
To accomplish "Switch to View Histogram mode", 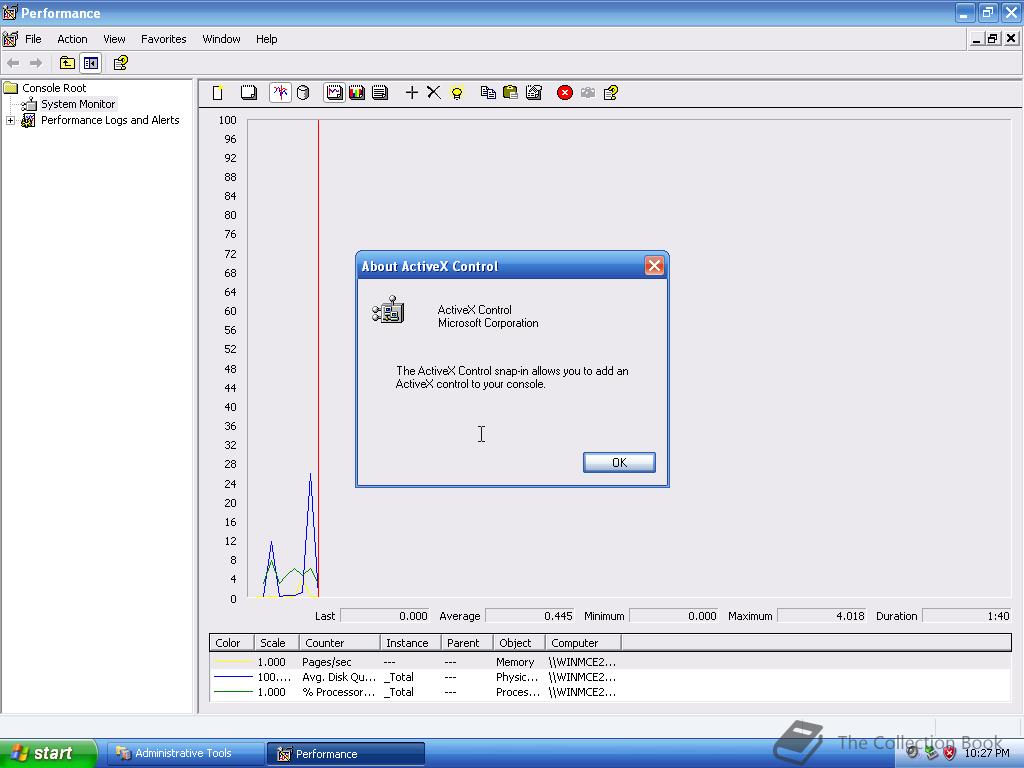I will click(x=357, y=93).
